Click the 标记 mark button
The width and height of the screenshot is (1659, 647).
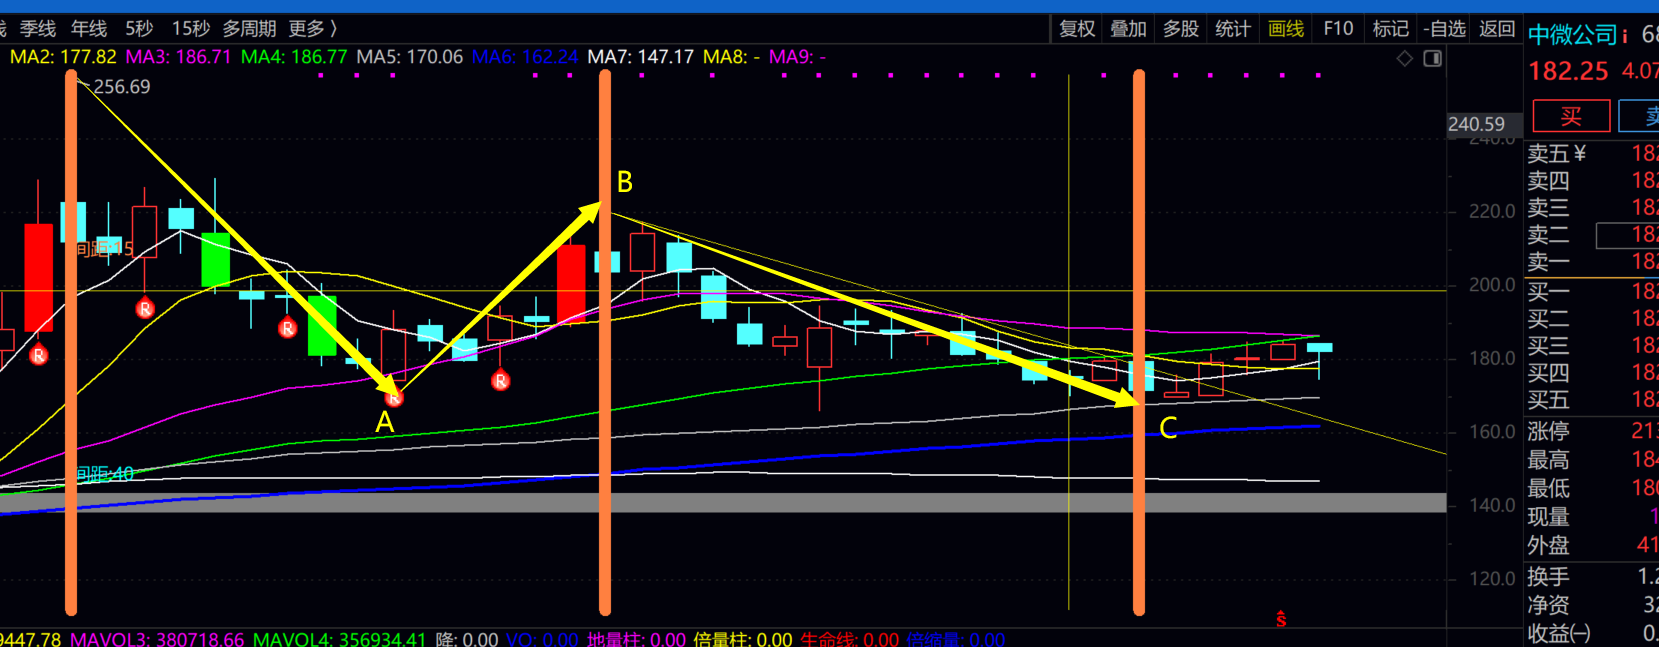[1390, 29]
